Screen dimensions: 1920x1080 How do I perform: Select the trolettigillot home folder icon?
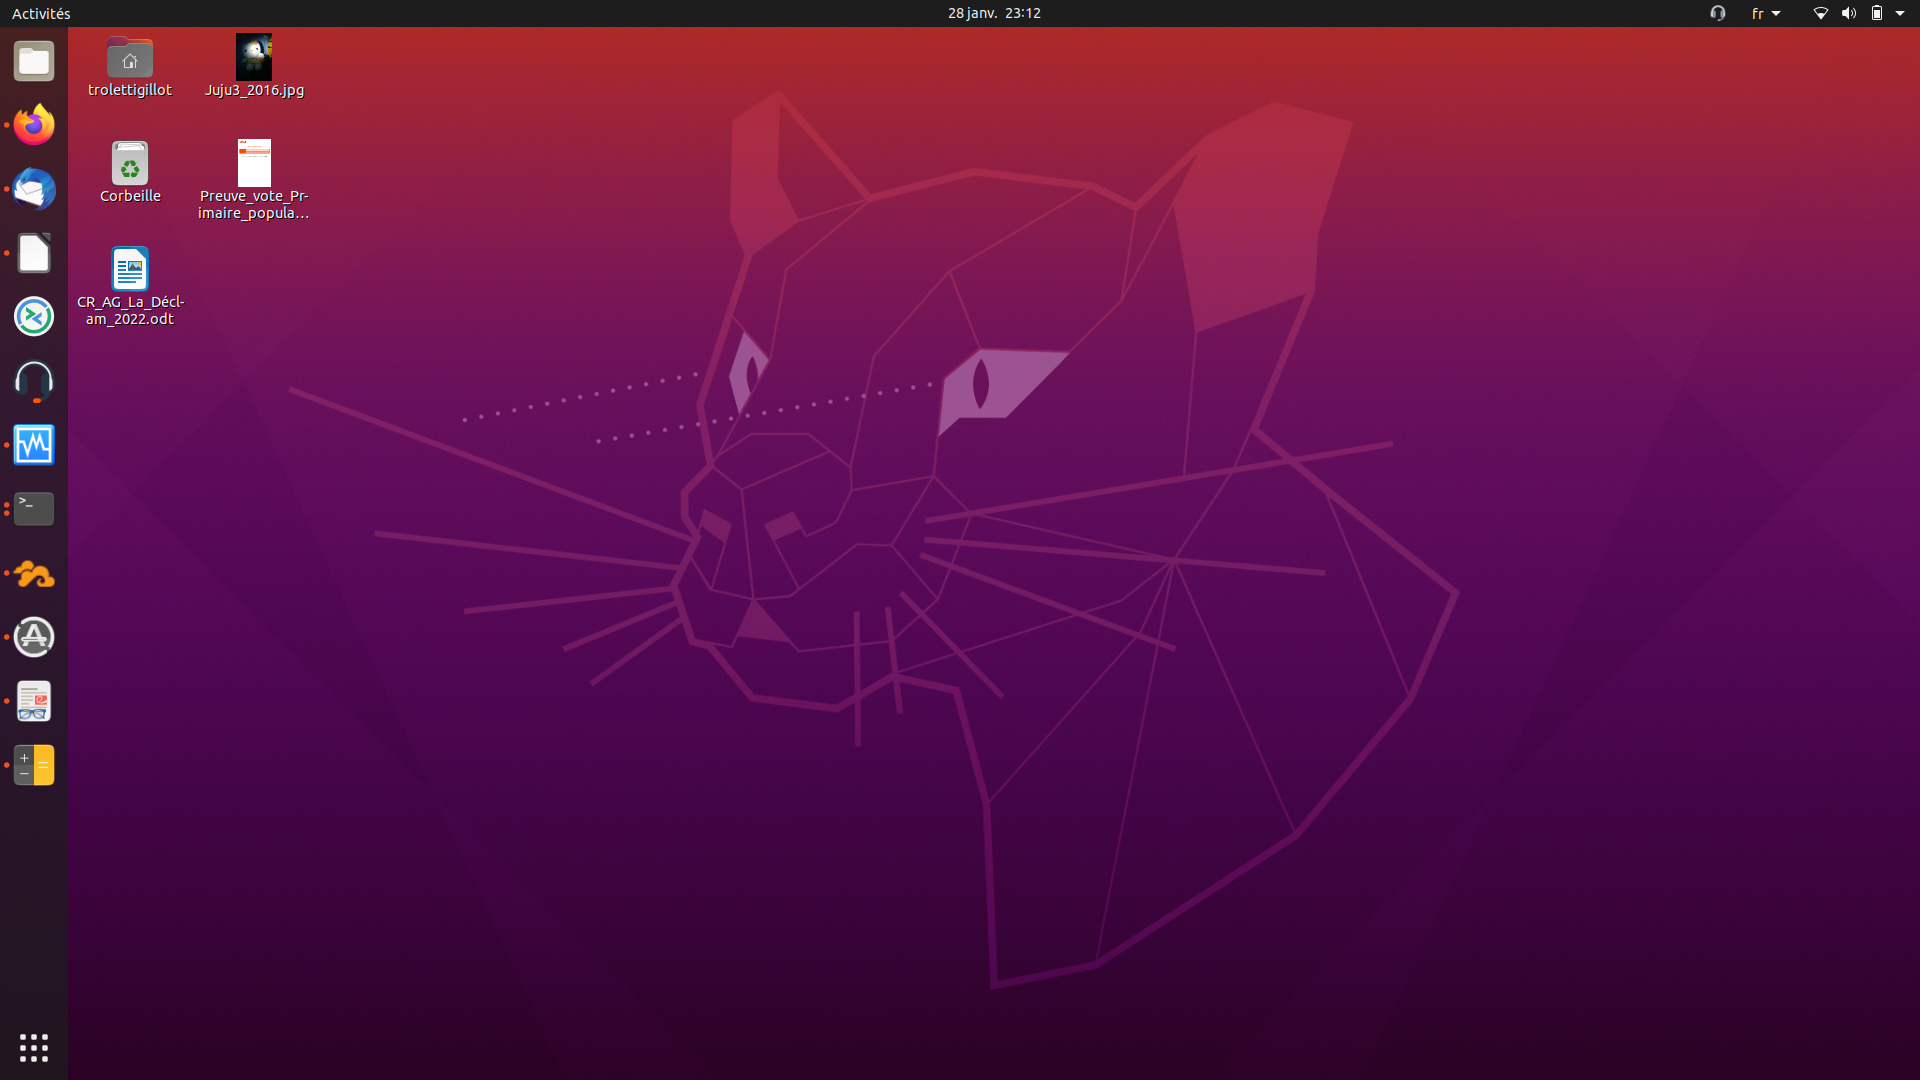point(130,58)
